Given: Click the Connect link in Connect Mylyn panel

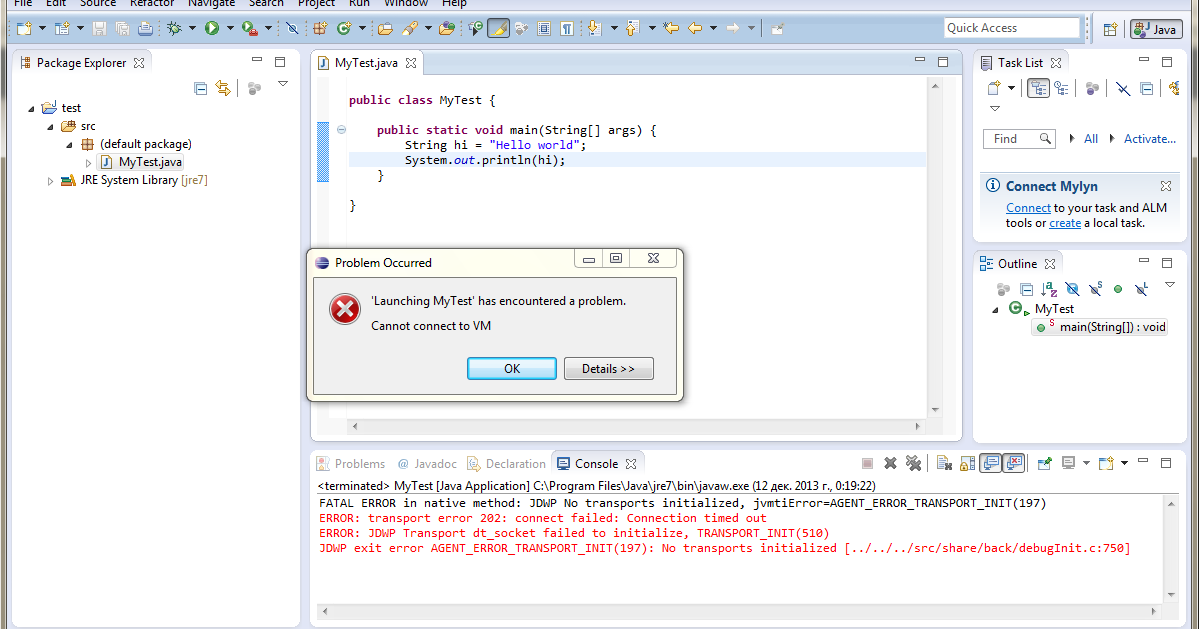Looking at the screenshot, I should point(1028,208).
